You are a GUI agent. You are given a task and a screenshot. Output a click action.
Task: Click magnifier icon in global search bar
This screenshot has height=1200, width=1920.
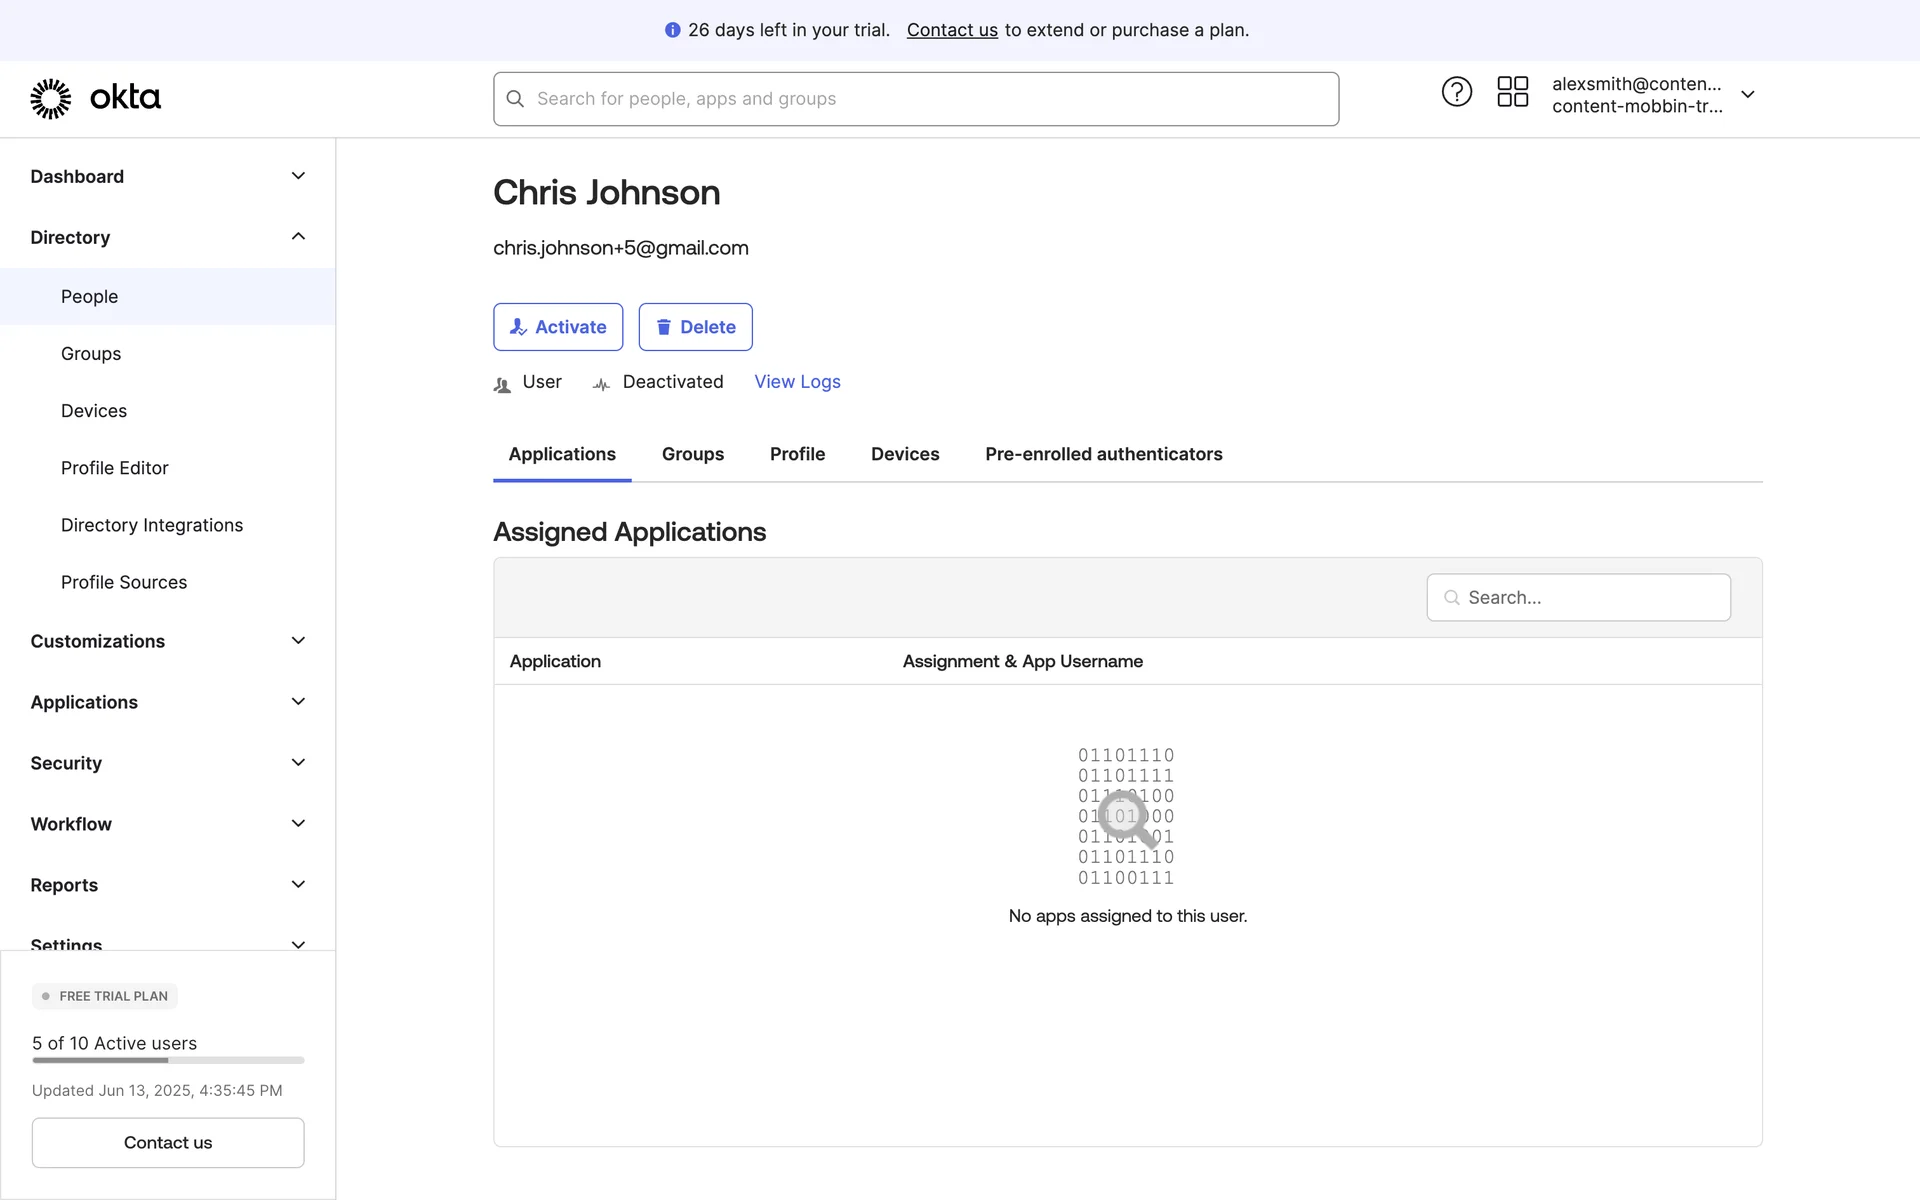tap(515, 99)
